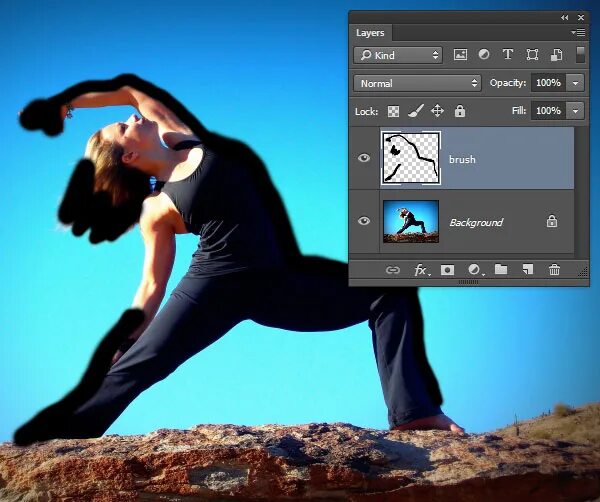Hide the brush layer with eye icon
The image size is (600, 502).
pyautogui.click(x=364, y=158)
